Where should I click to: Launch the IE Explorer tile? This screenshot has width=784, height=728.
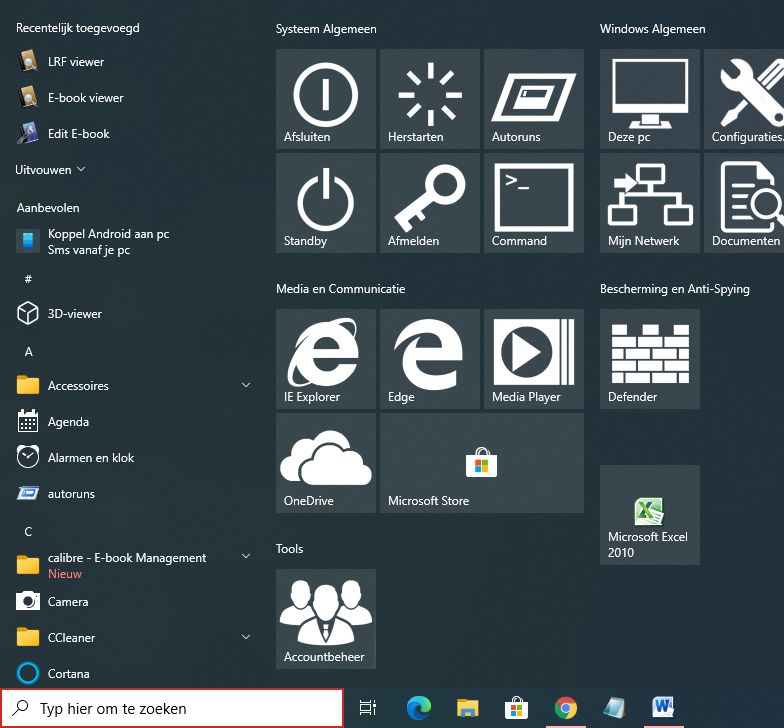tap(326, 358)
